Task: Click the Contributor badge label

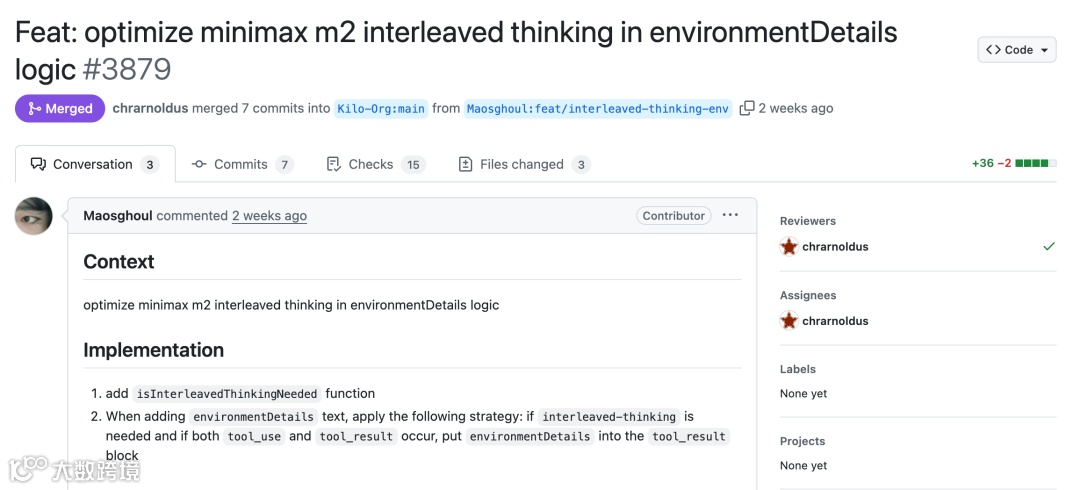Action: 673,216
